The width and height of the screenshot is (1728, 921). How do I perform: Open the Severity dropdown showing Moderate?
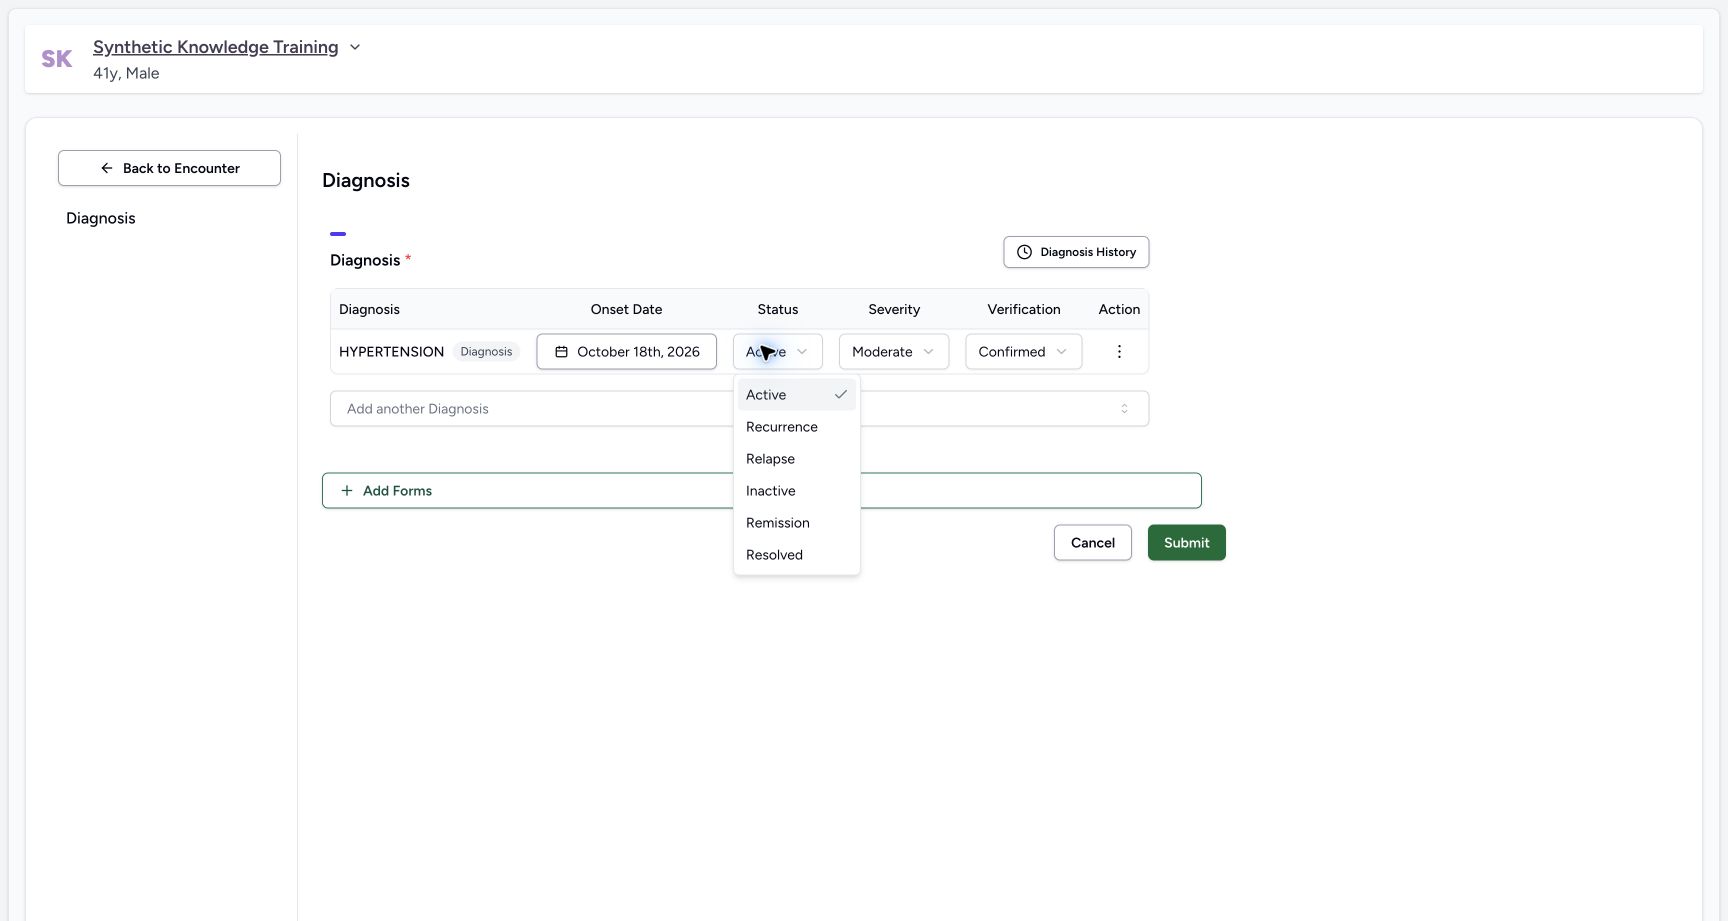pyautogui.click(x=893, y=352)
